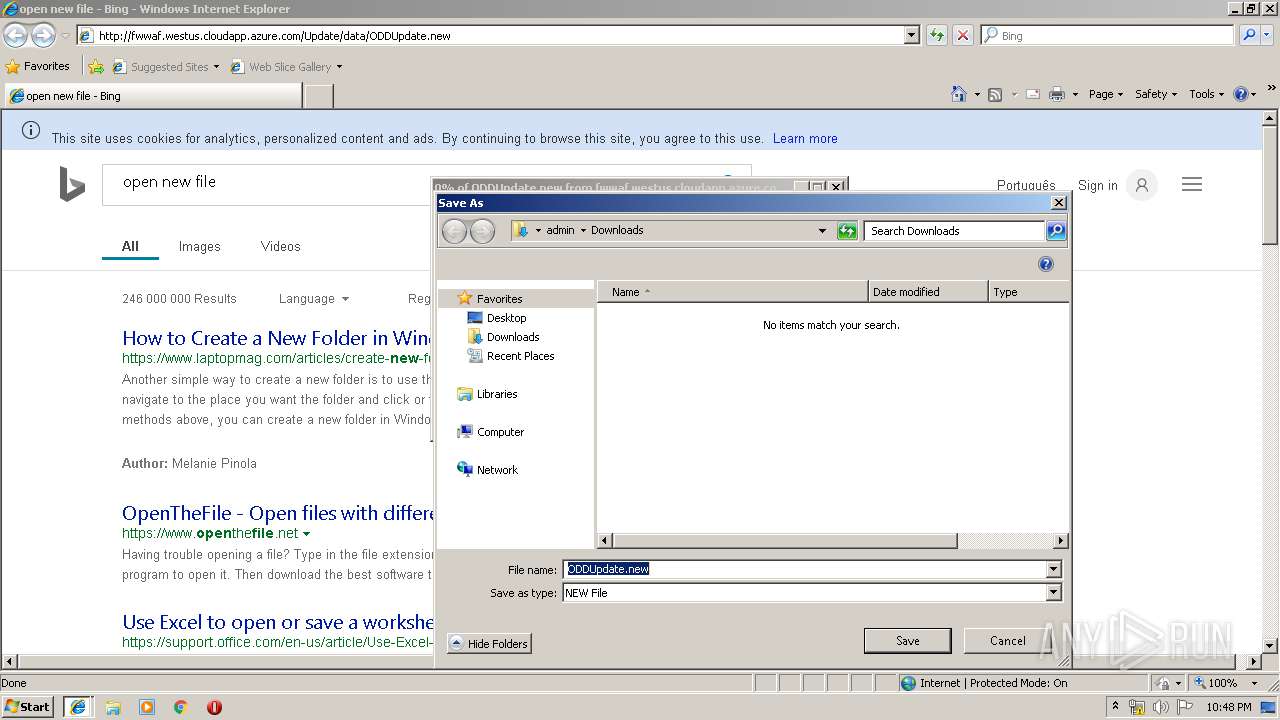Click Internet Explorer icon in taskbar
This screenshot has width=1280, height=720.
pos(78,707)
